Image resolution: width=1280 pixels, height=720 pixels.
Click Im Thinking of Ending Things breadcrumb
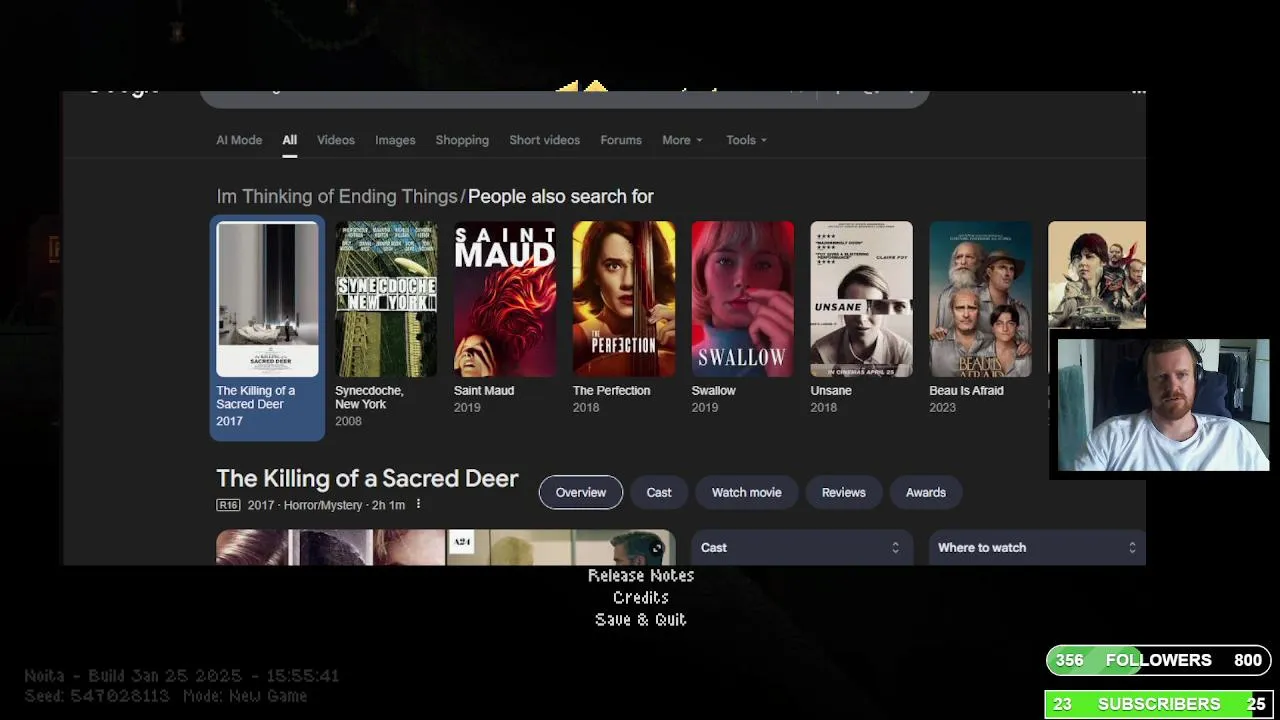[x=337, y=196]
